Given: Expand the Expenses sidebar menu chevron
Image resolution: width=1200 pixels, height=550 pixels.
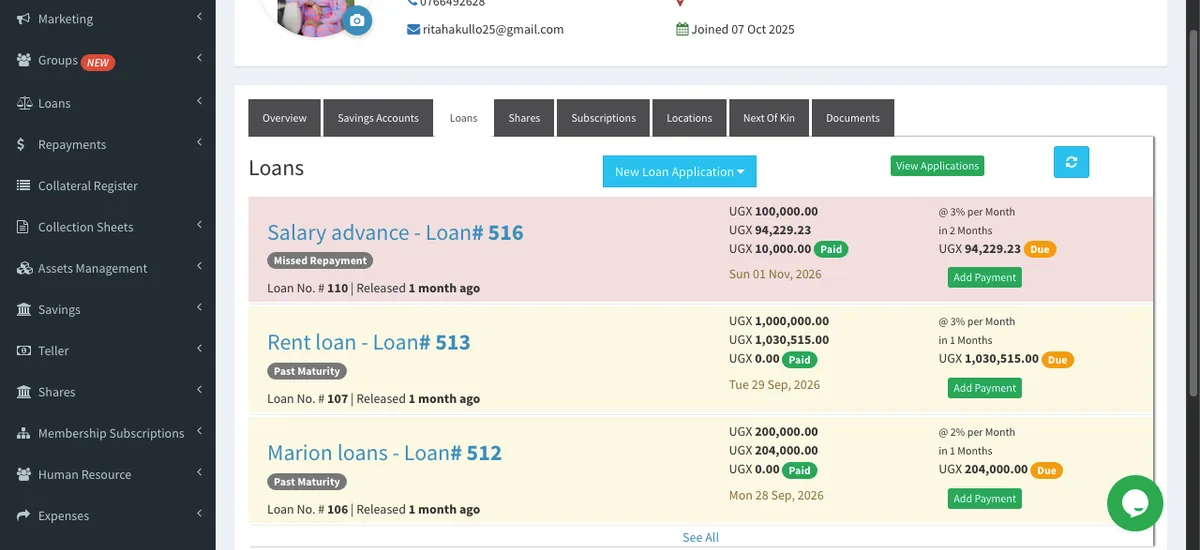Looking at the screenshot, I should coord(200,514).
